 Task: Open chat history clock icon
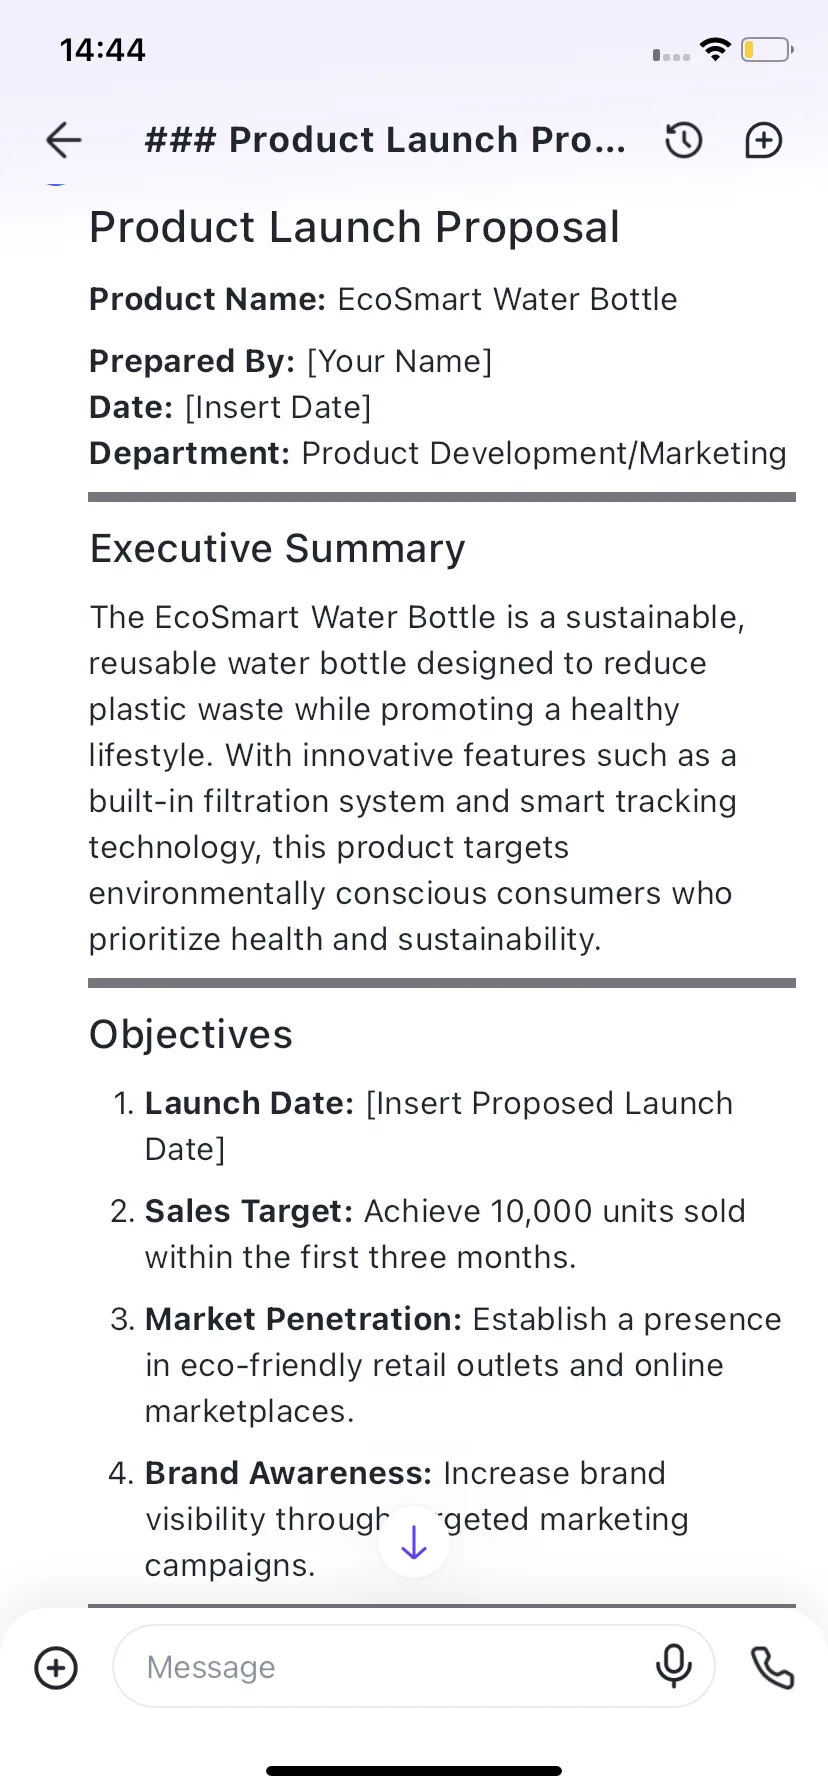tap(684, 140)
